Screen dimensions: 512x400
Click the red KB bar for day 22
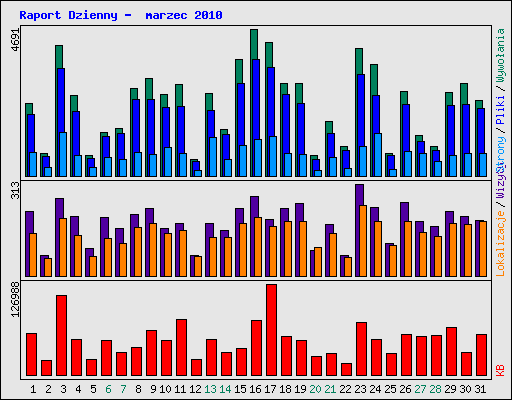click(x=346, y=370)
